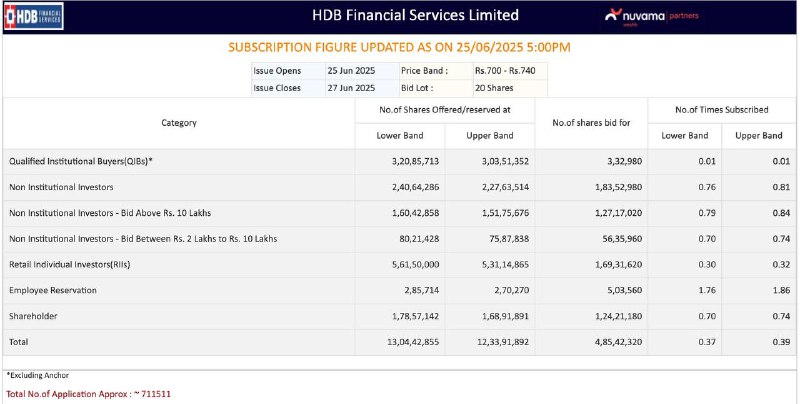Click the Total No.of Application Approx line

(x=88, y=394)
